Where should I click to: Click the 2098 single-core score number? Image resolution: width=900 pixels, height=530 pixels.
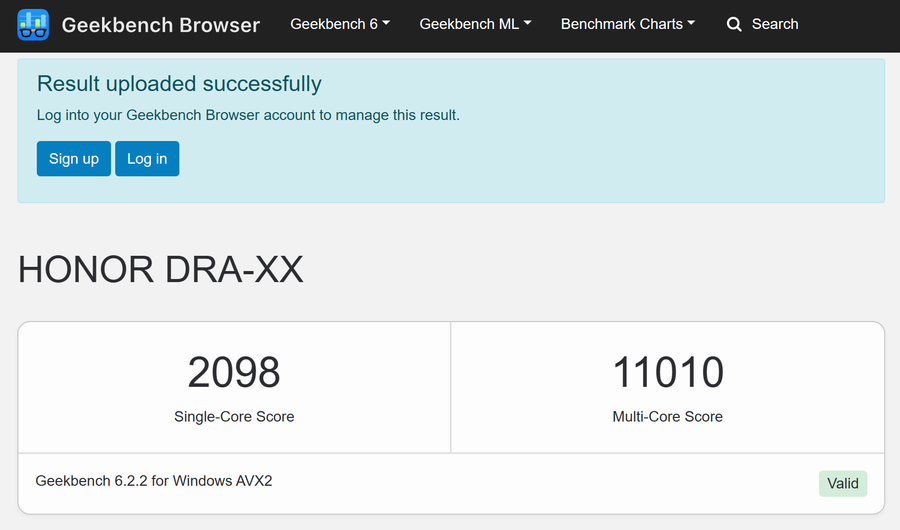[x=234, y=372]
